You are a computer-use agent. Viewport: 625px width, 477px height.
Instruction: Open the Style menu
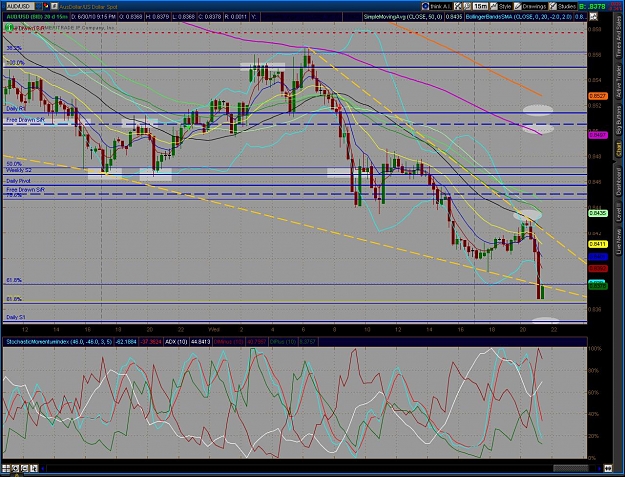pos(505,6)
